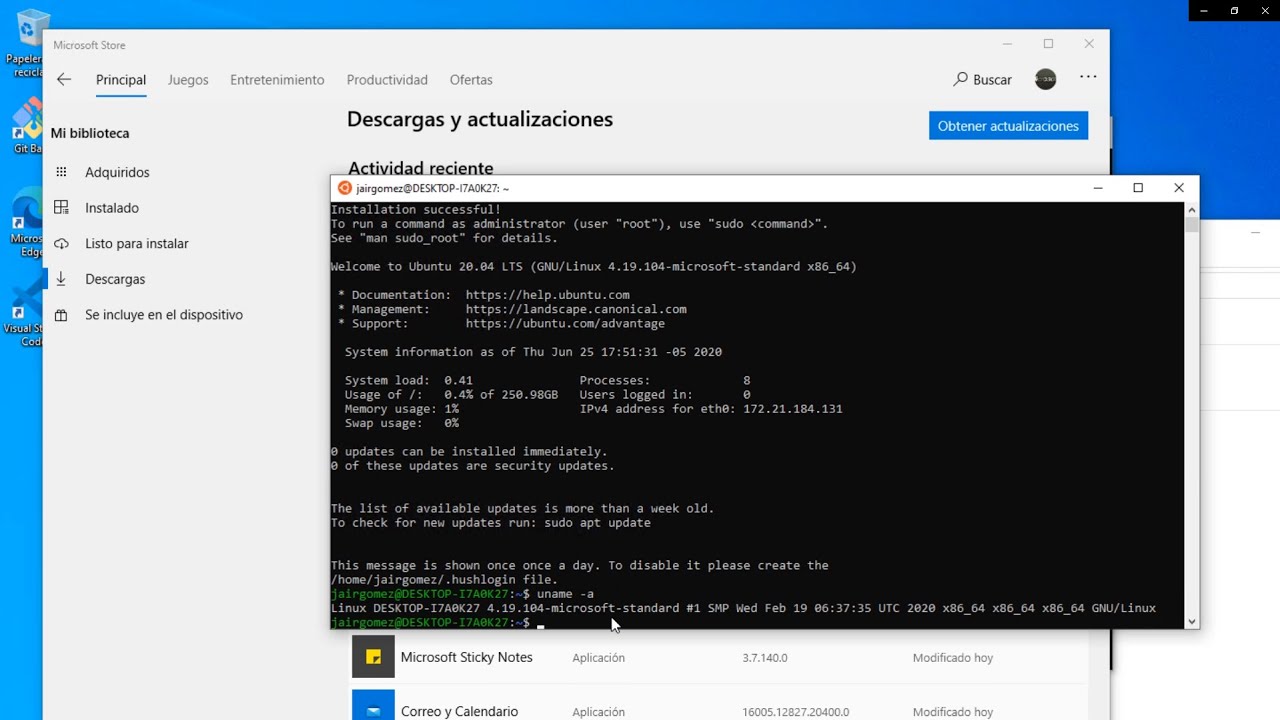Viewport: 1280px width, 720px height.
Task: Click the terminal scrollbar down arrow
Action: 1191,621
